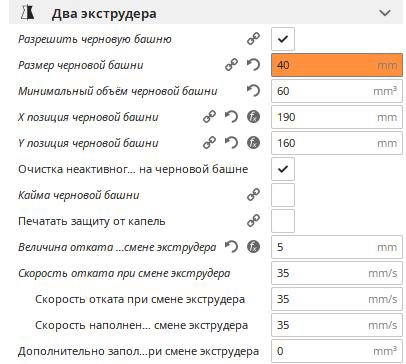Enable Печатать защиту от капель checkbox
Image resolution: width=406 pixels, height=364 pixels.
pos(283,221)
